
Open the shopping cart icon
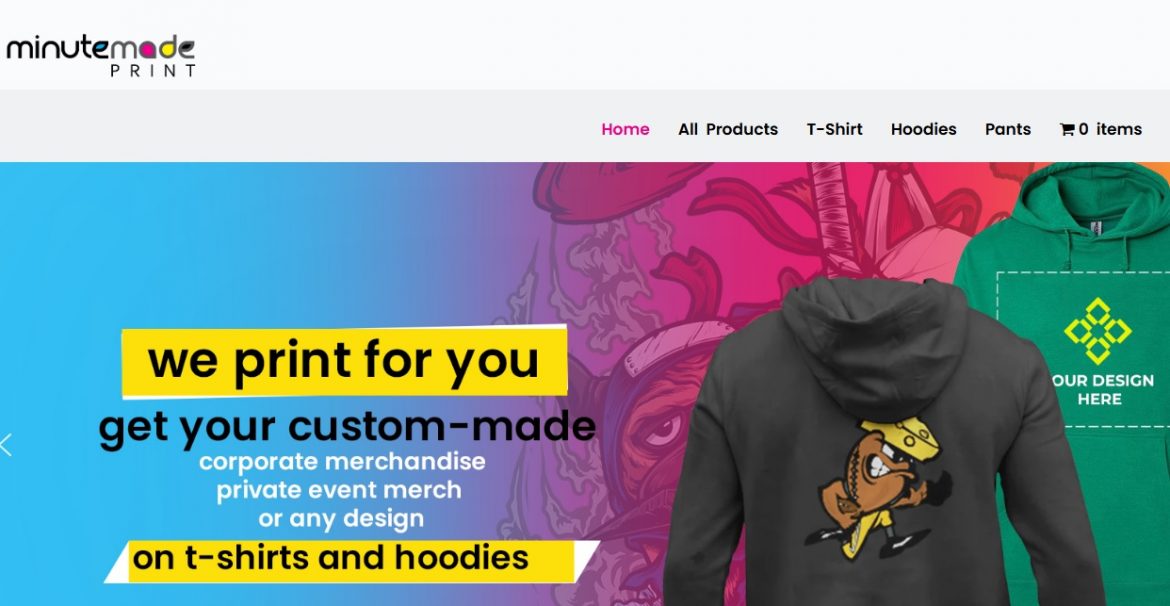pyautogui.click(x=1066, y=130)
